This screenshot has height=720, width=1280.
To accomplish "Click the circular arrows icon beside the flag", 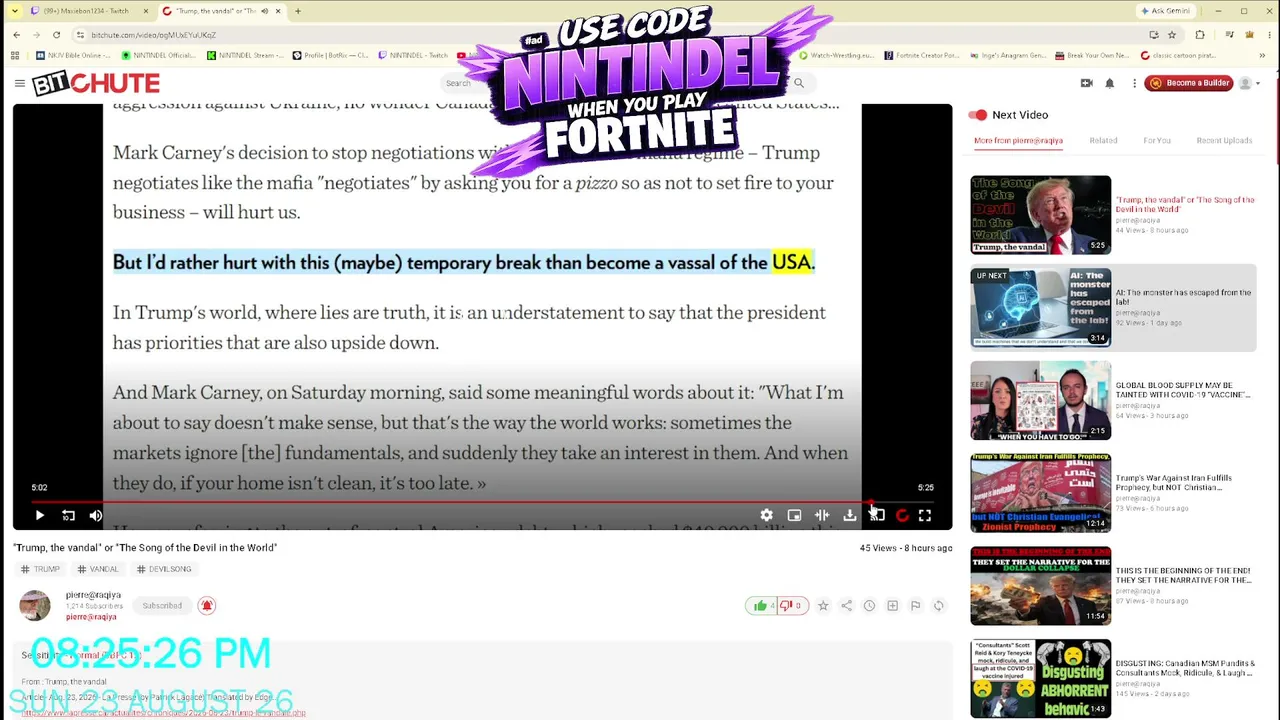I will click(x=938, y=606).
